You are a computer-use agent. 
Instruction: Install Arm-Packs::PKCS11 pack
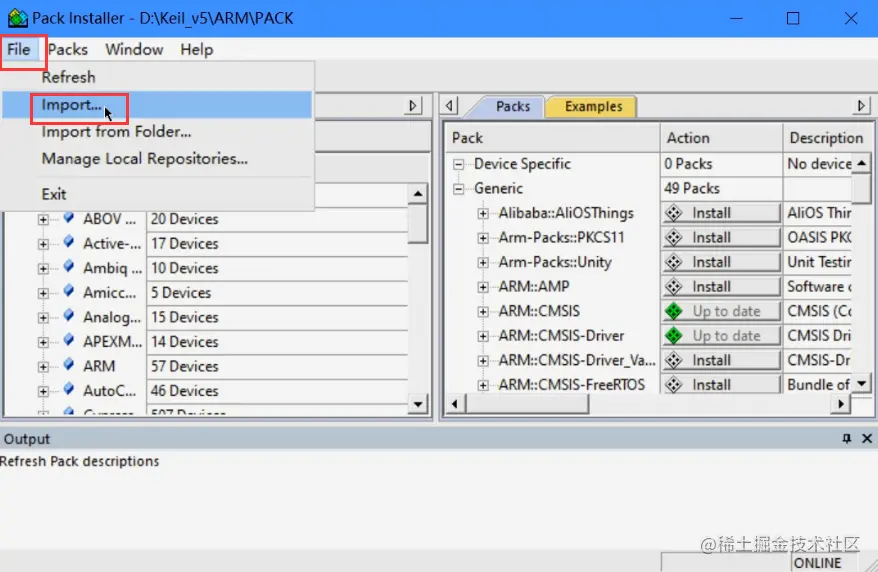(721, 238)
